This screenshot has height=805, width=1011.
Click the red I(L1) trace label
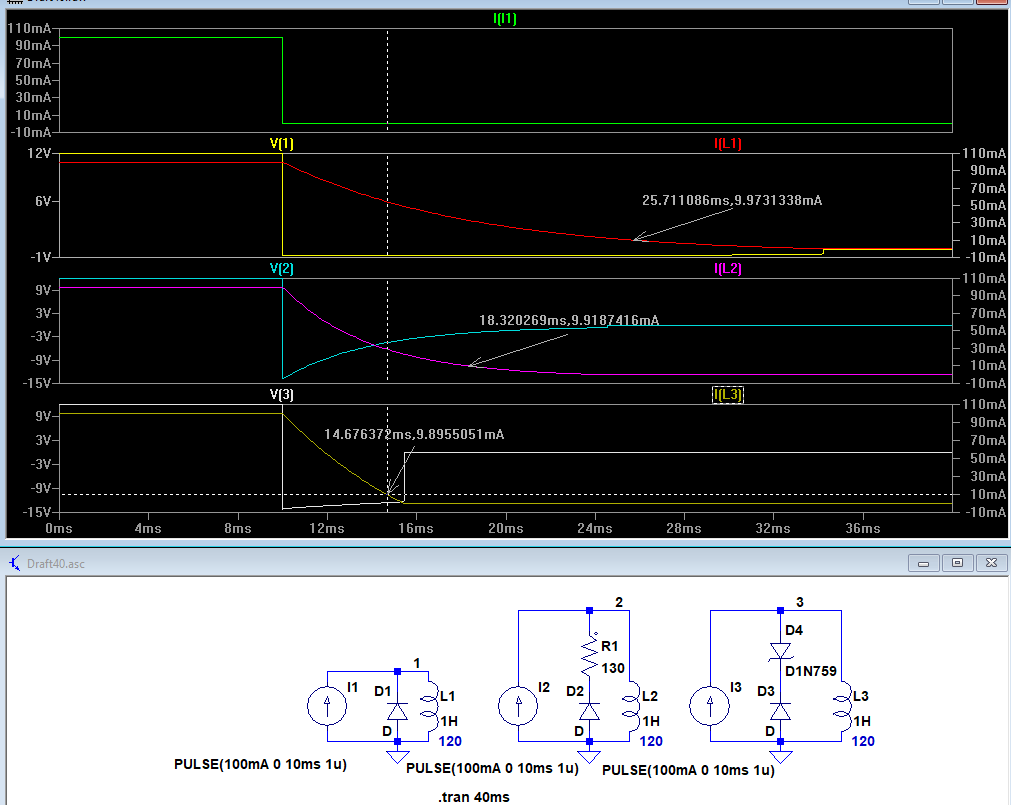tap(727, 143)
